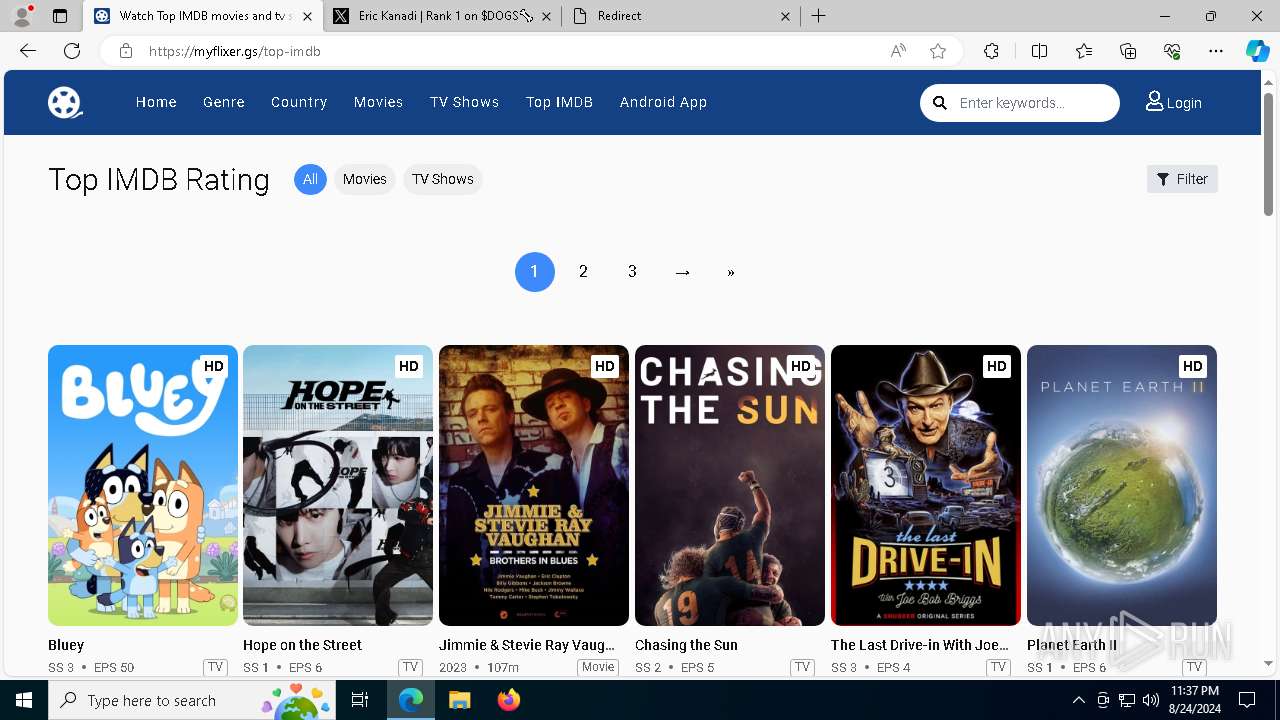Click the next page arrow
This screenshot has height=720, width=1280.
(682, 272)
